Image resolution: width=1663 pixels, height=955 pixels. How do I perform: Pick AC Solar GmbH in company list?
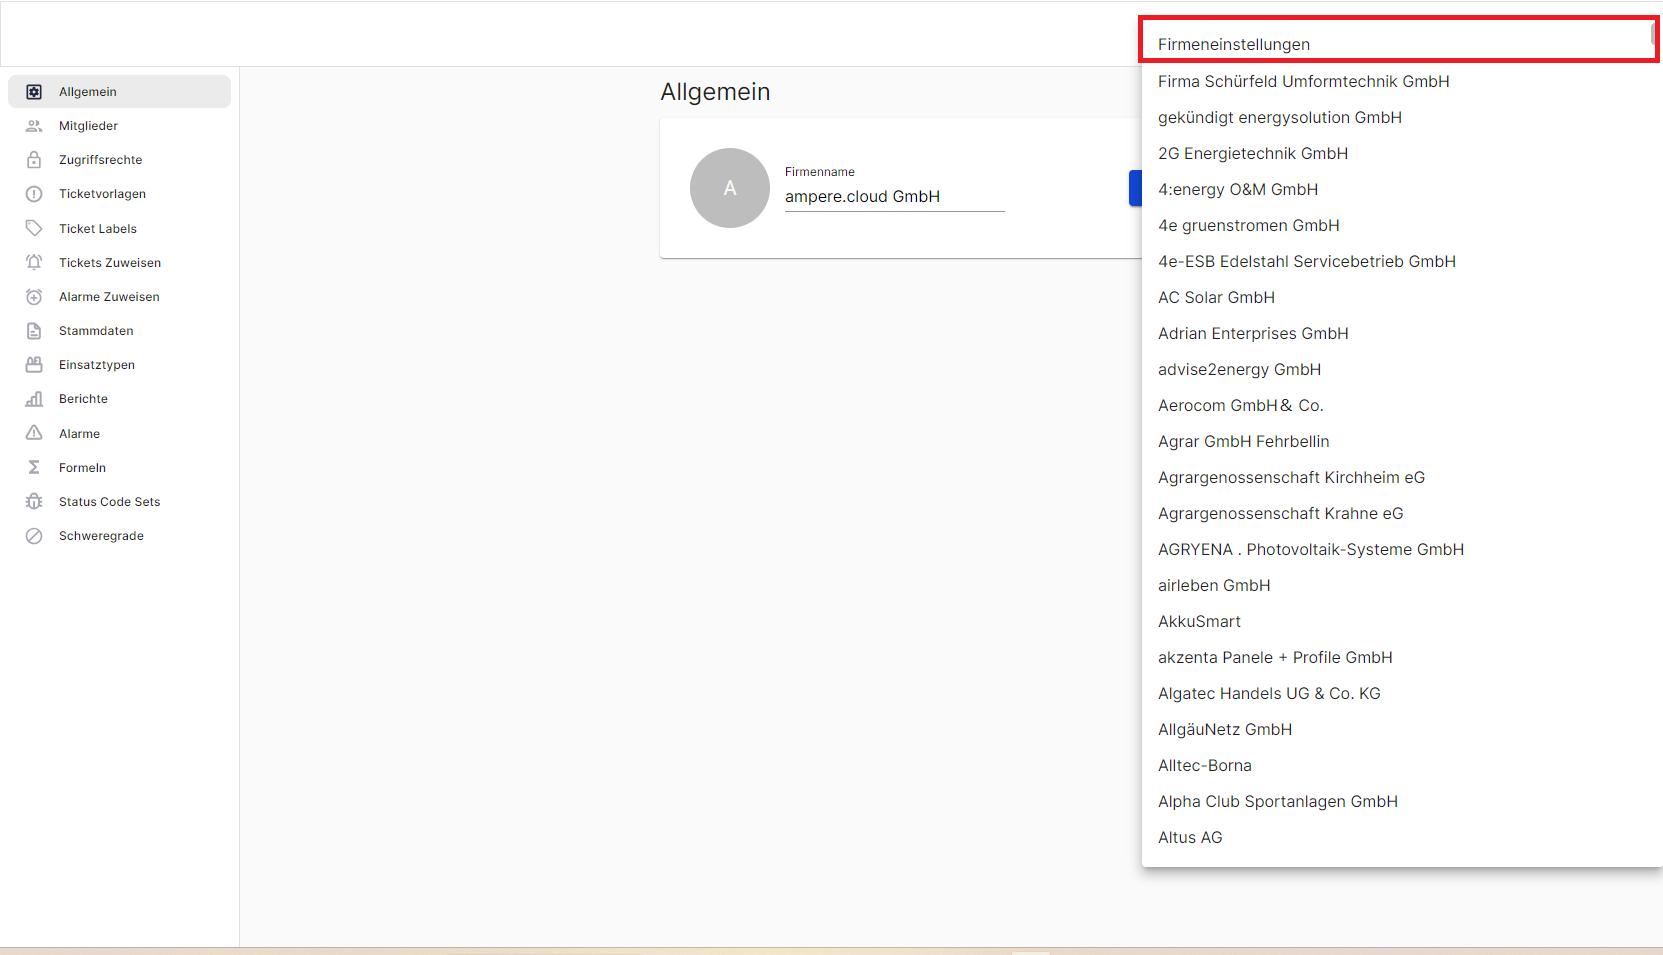point(1216,297)
